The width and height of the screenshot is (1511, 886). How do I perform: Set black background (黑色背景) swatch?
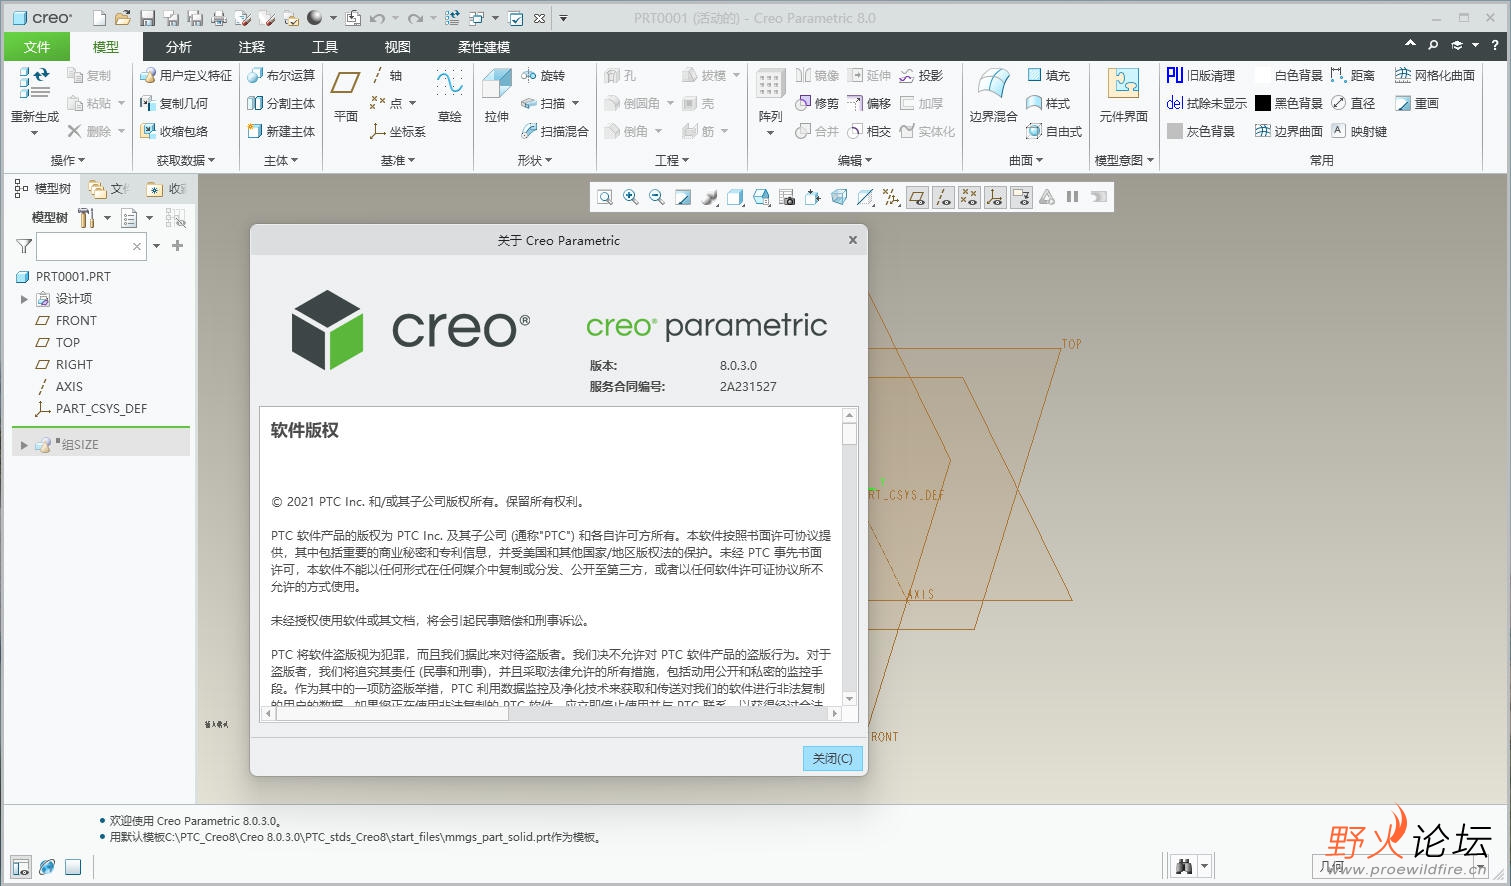click(1263, 103)
